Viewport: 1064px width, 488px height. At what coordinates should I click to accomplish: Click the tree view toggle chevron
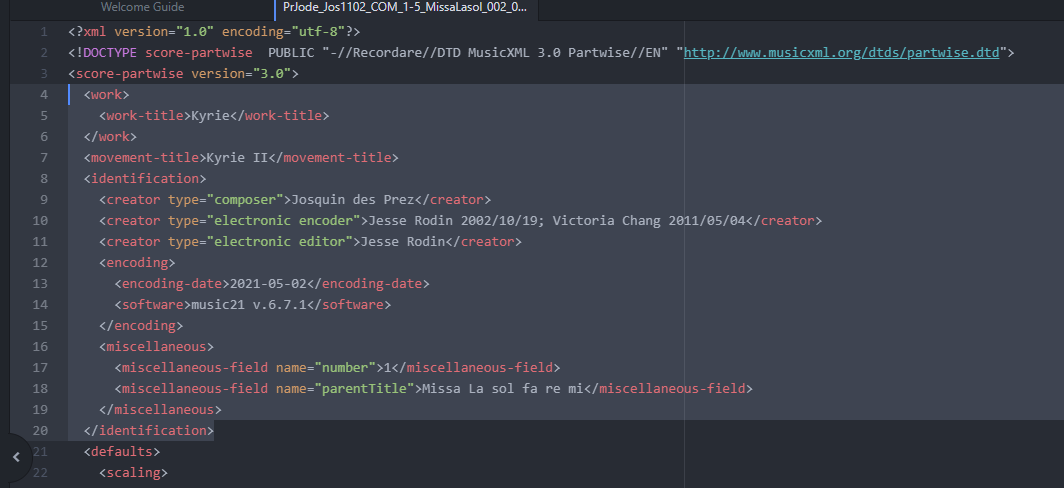16,456
